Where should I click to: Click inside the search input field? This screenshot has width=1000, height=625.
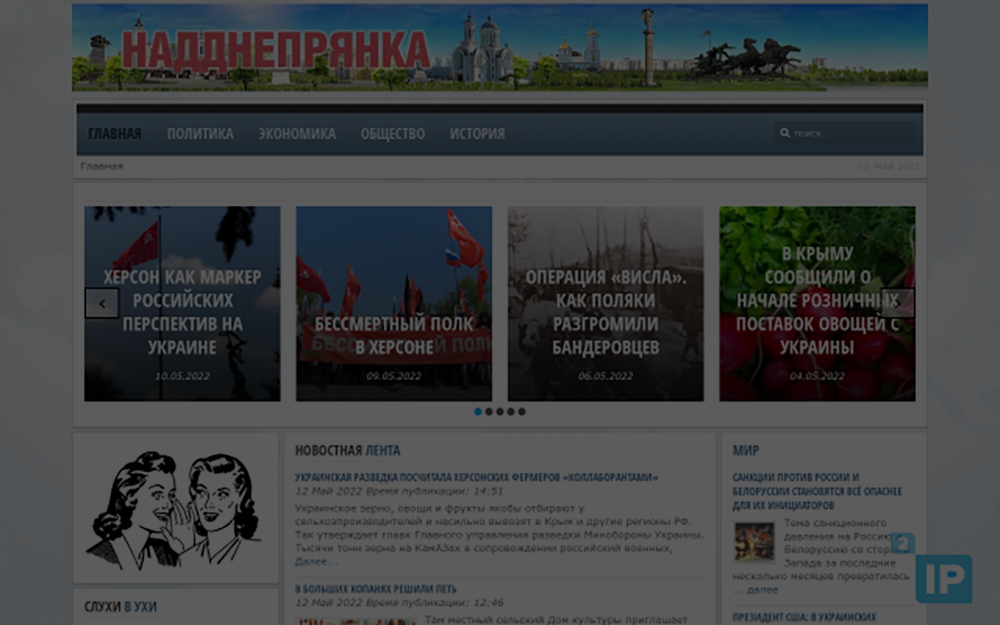click(850, 133)
